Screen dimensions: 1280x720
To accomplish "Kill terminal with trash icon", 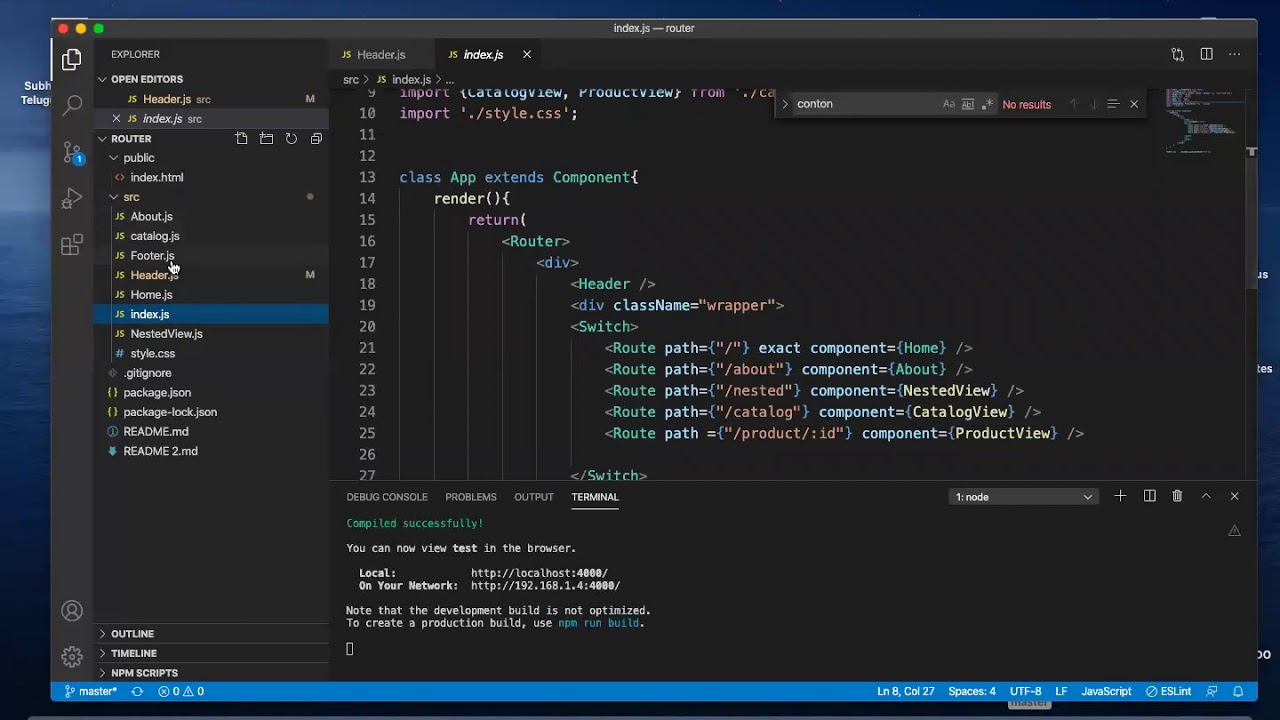I will click(1177, 497).
